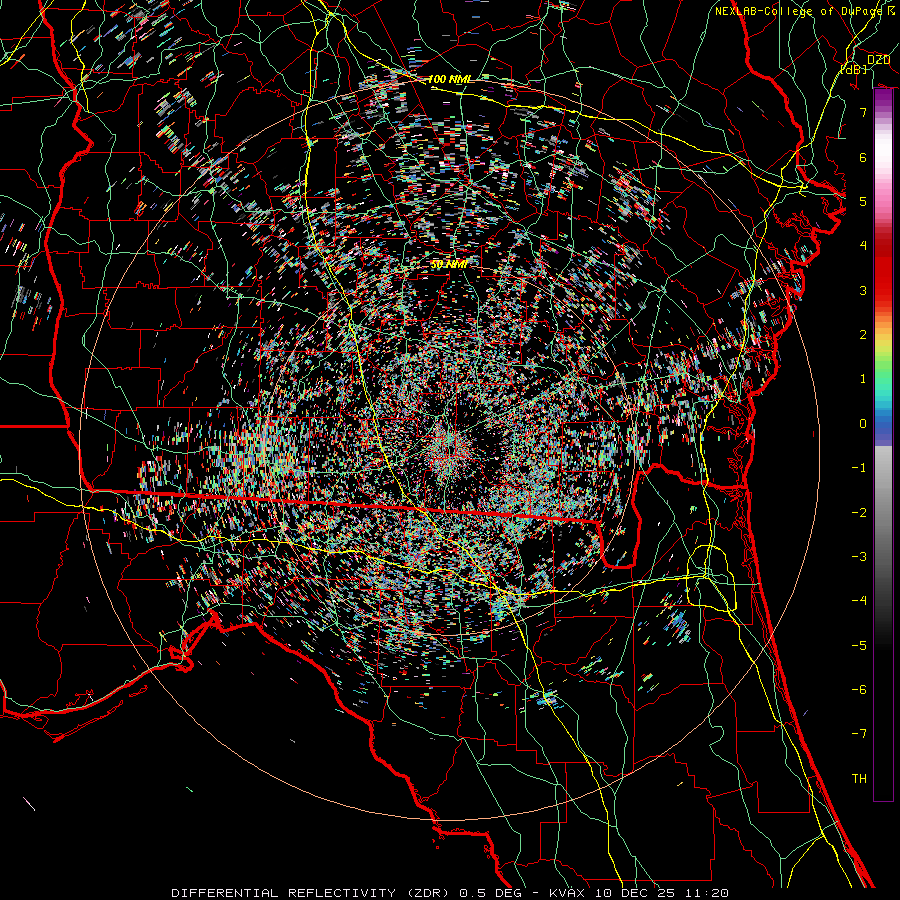This screenshot has width=900, height=900.
Task: Click the -2 value on the dB scale
Action: pyautogui.click(x=859, y=513)
